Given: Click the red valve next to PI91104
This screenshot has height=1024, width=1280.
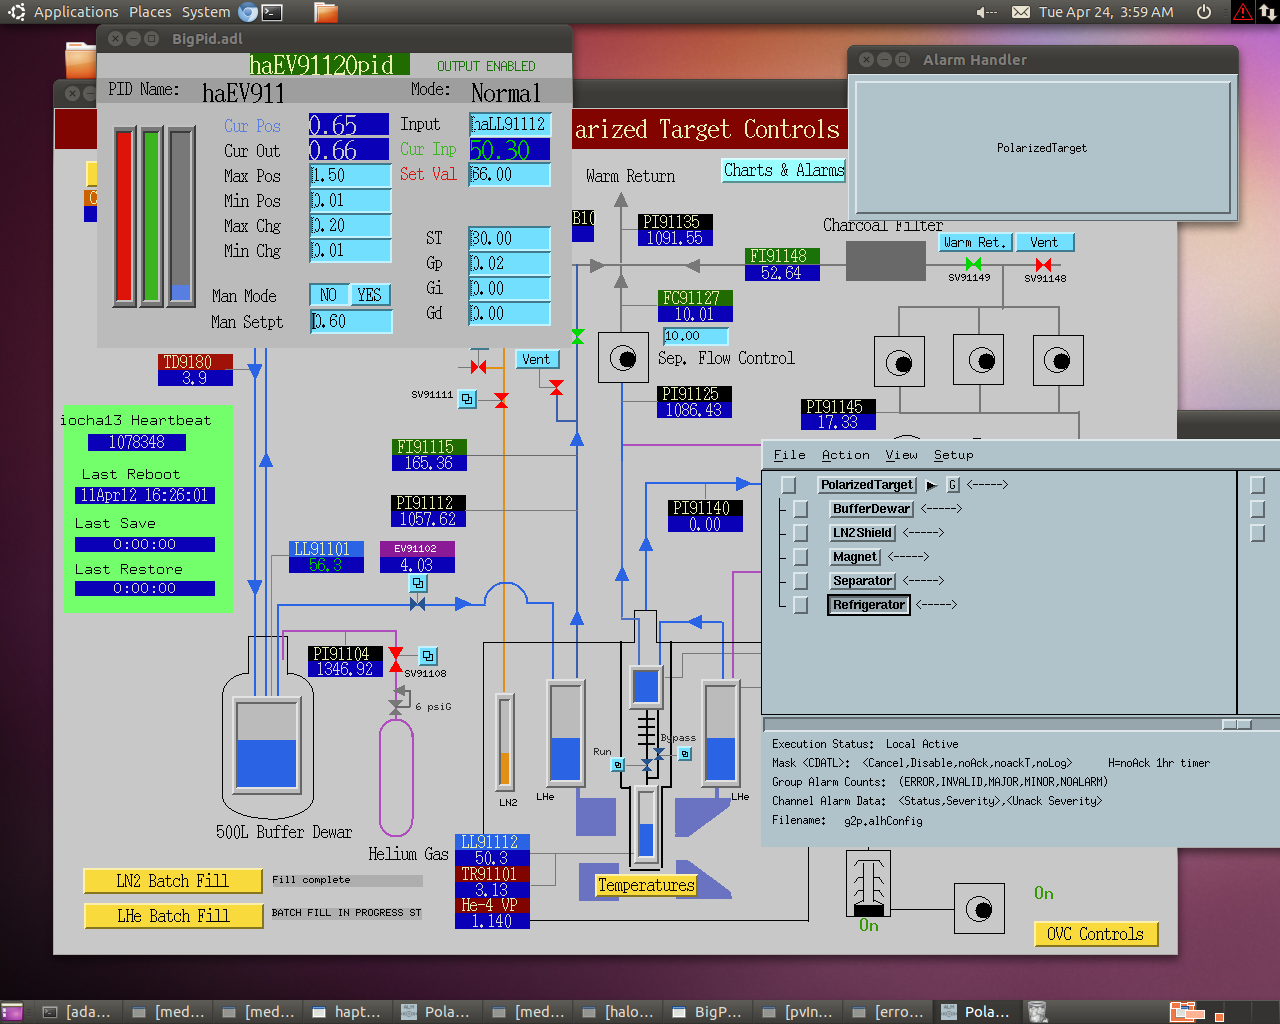Looking at the screenshot, I should coord(396,659).
